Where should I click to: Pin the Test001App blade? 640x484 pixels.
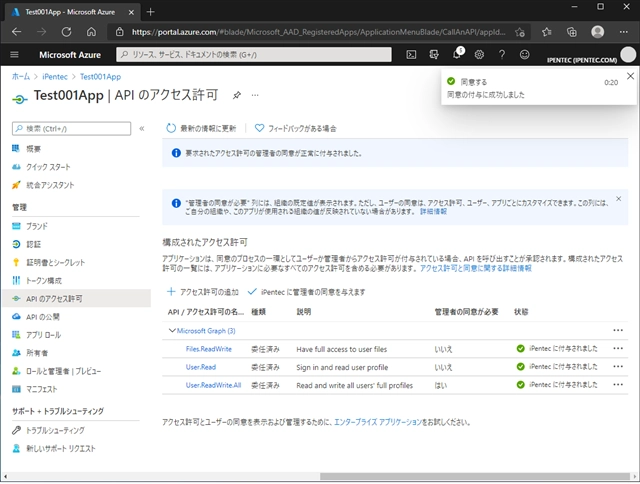coord(236,95)
